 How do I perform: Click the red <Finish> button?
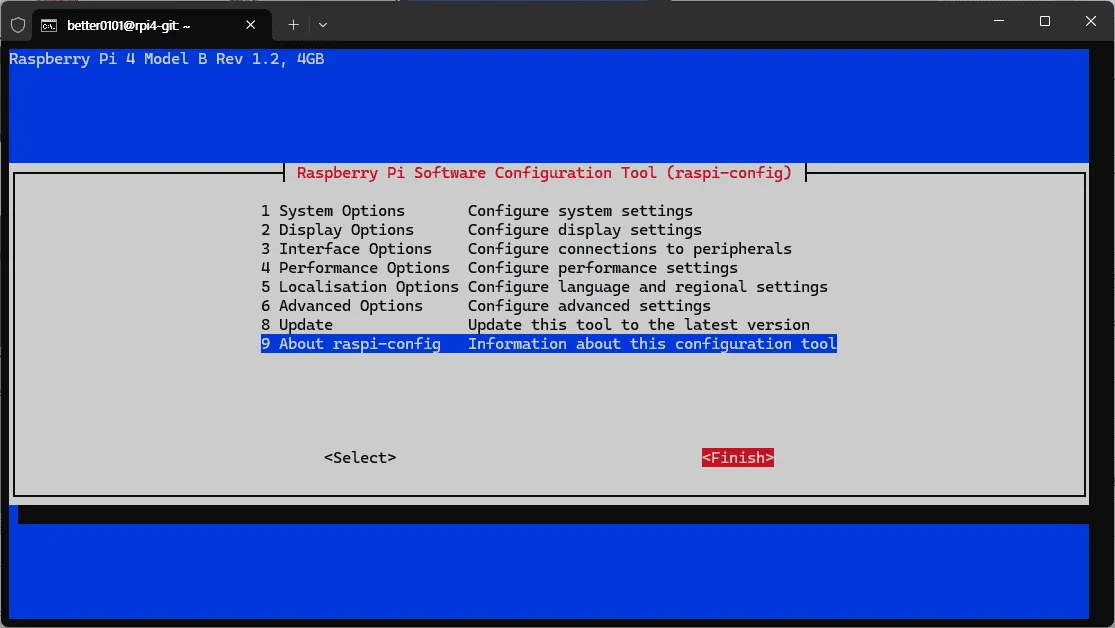[x=737, y=458]
